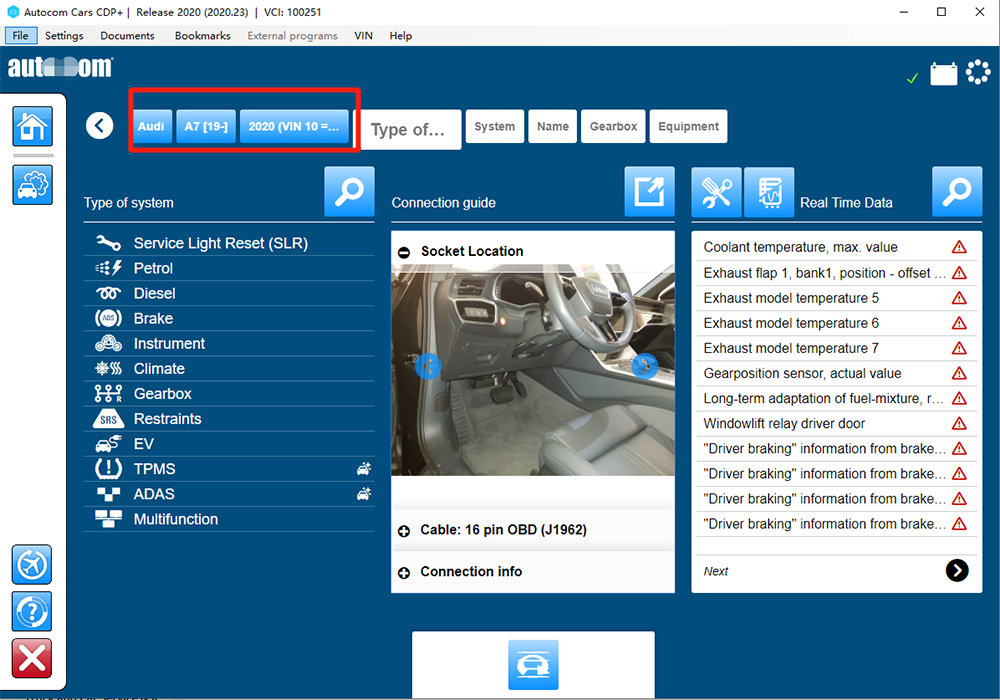
Task: Select the Brake system type
Action: coord(229,318)
